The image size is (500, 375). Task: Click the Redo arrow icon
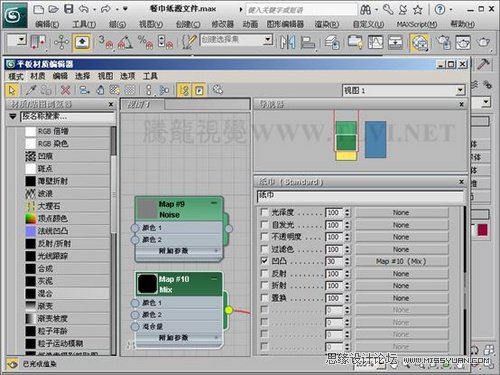pyautogui.click(x=106, y=9)
